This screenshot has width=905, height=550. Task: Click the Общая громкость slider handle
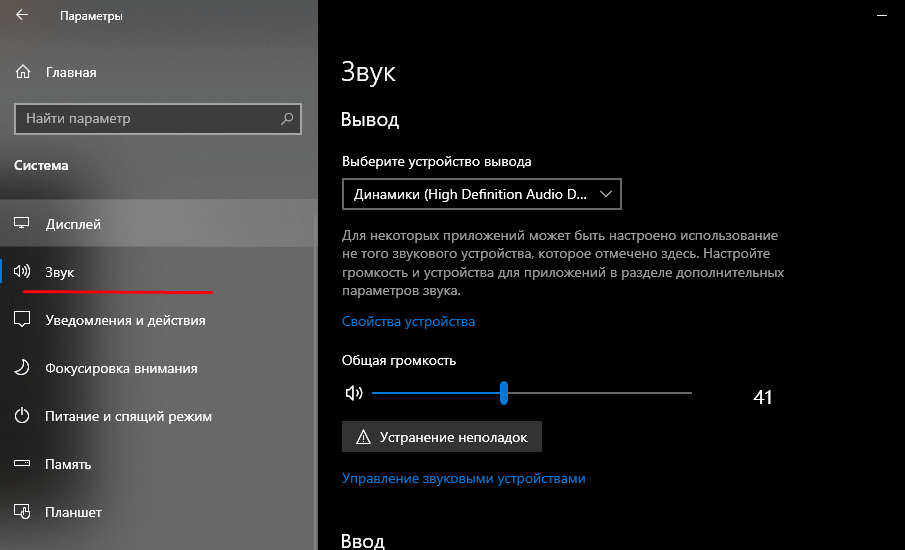pos(504,393)
